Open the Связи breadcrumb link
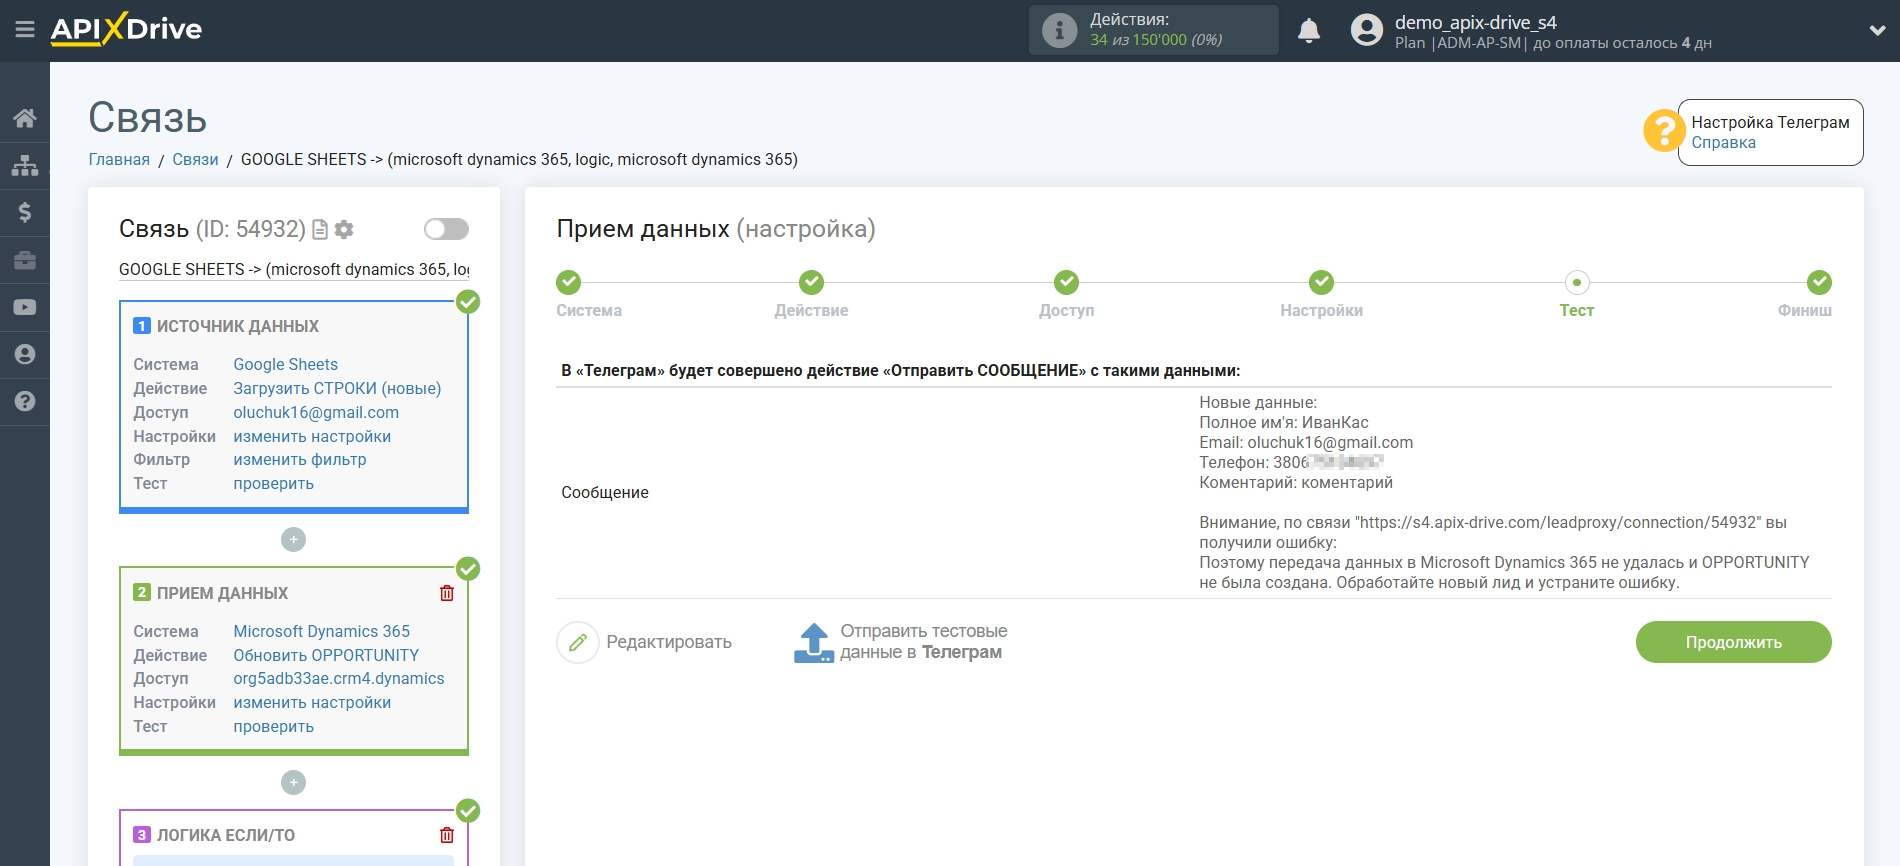The width and height of the screenshot is (1900, 866). click(x=195, y=159)
